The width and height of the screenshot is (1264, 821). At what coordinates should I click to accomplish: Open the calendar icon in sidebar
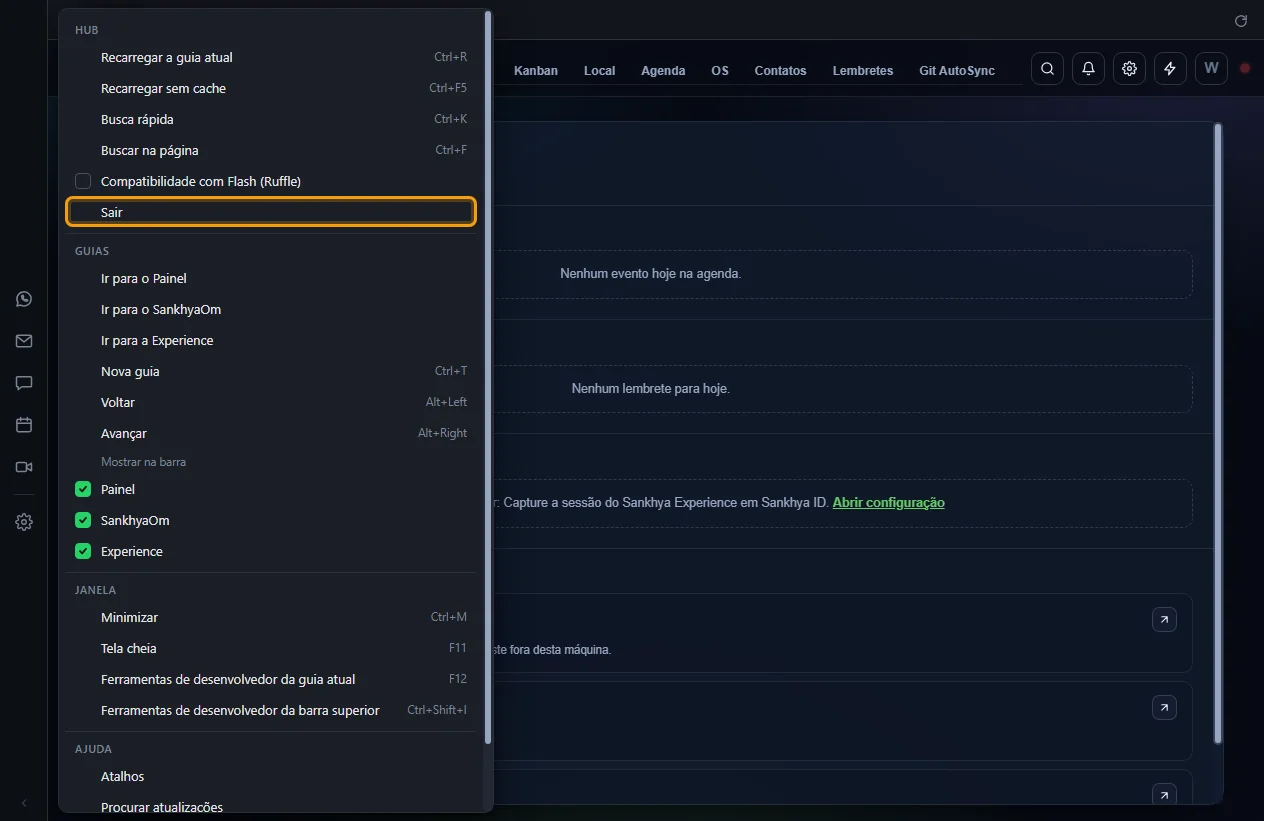click(x=24, y=425)
